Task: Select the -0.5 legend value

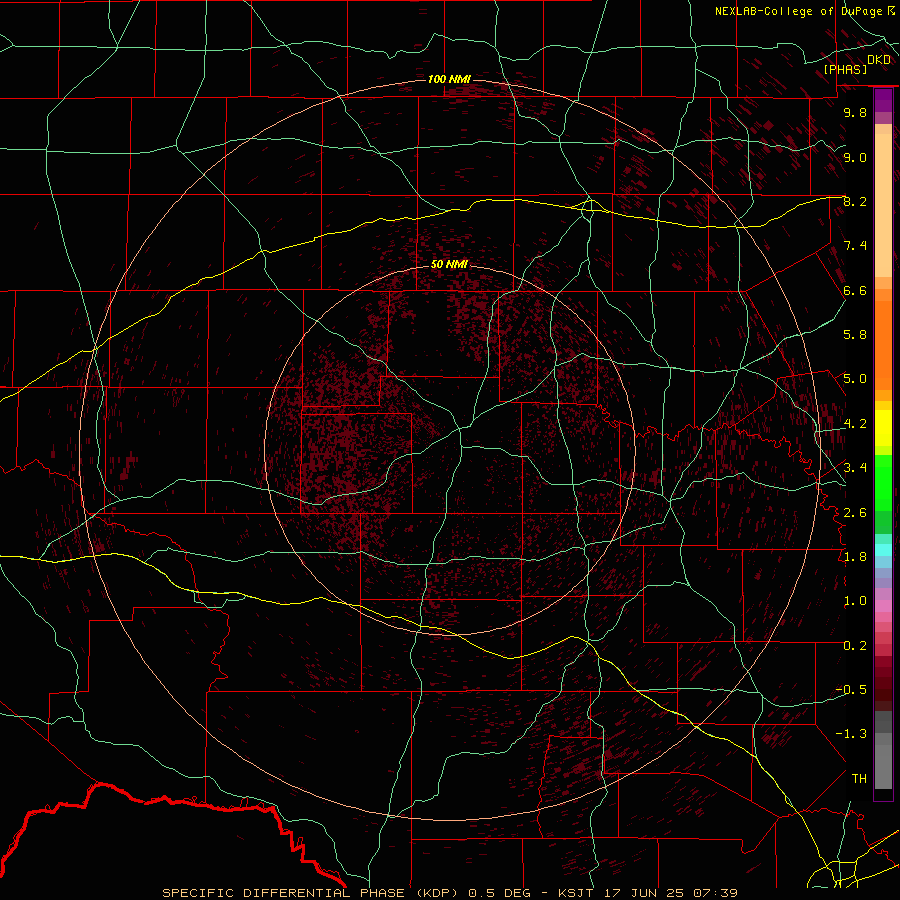Action: pos(852,690)
